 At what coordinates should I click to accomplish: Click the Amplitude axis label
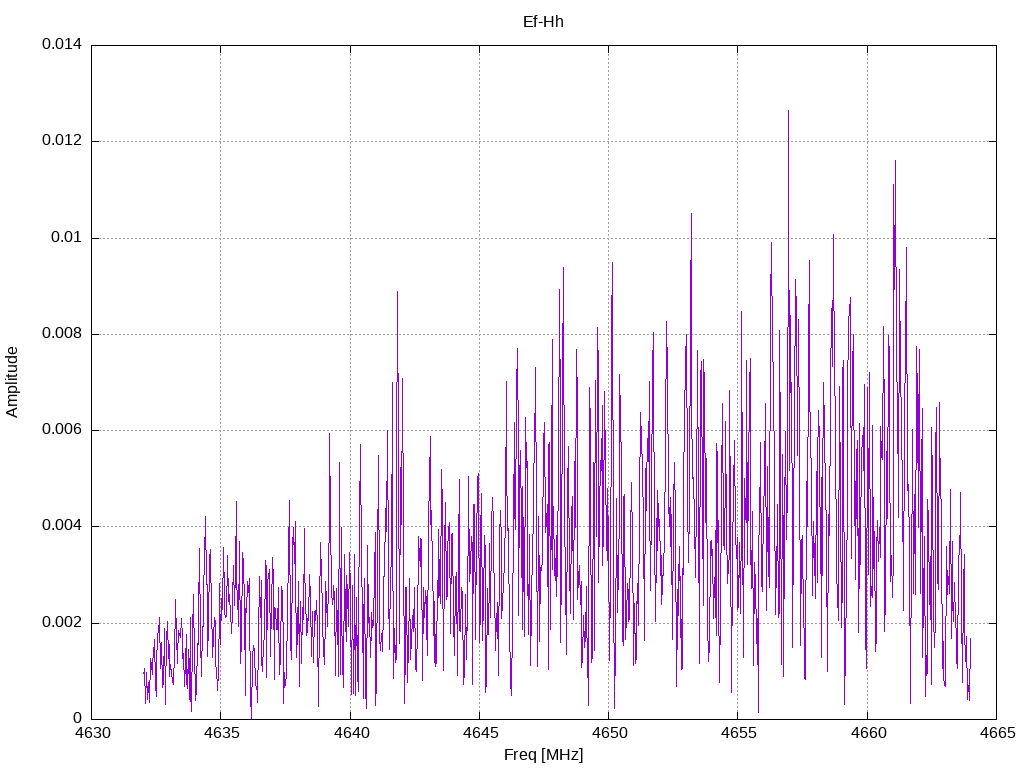tap(12, 382)
